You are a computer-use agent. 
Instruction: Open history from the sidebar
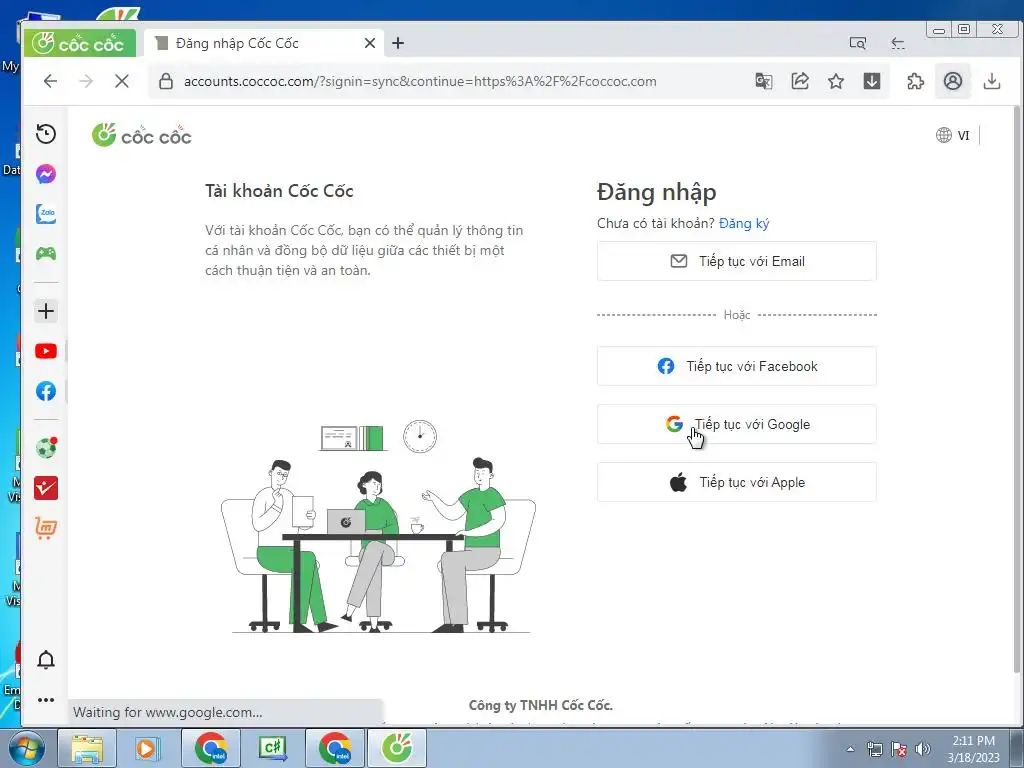pos(46,134)
